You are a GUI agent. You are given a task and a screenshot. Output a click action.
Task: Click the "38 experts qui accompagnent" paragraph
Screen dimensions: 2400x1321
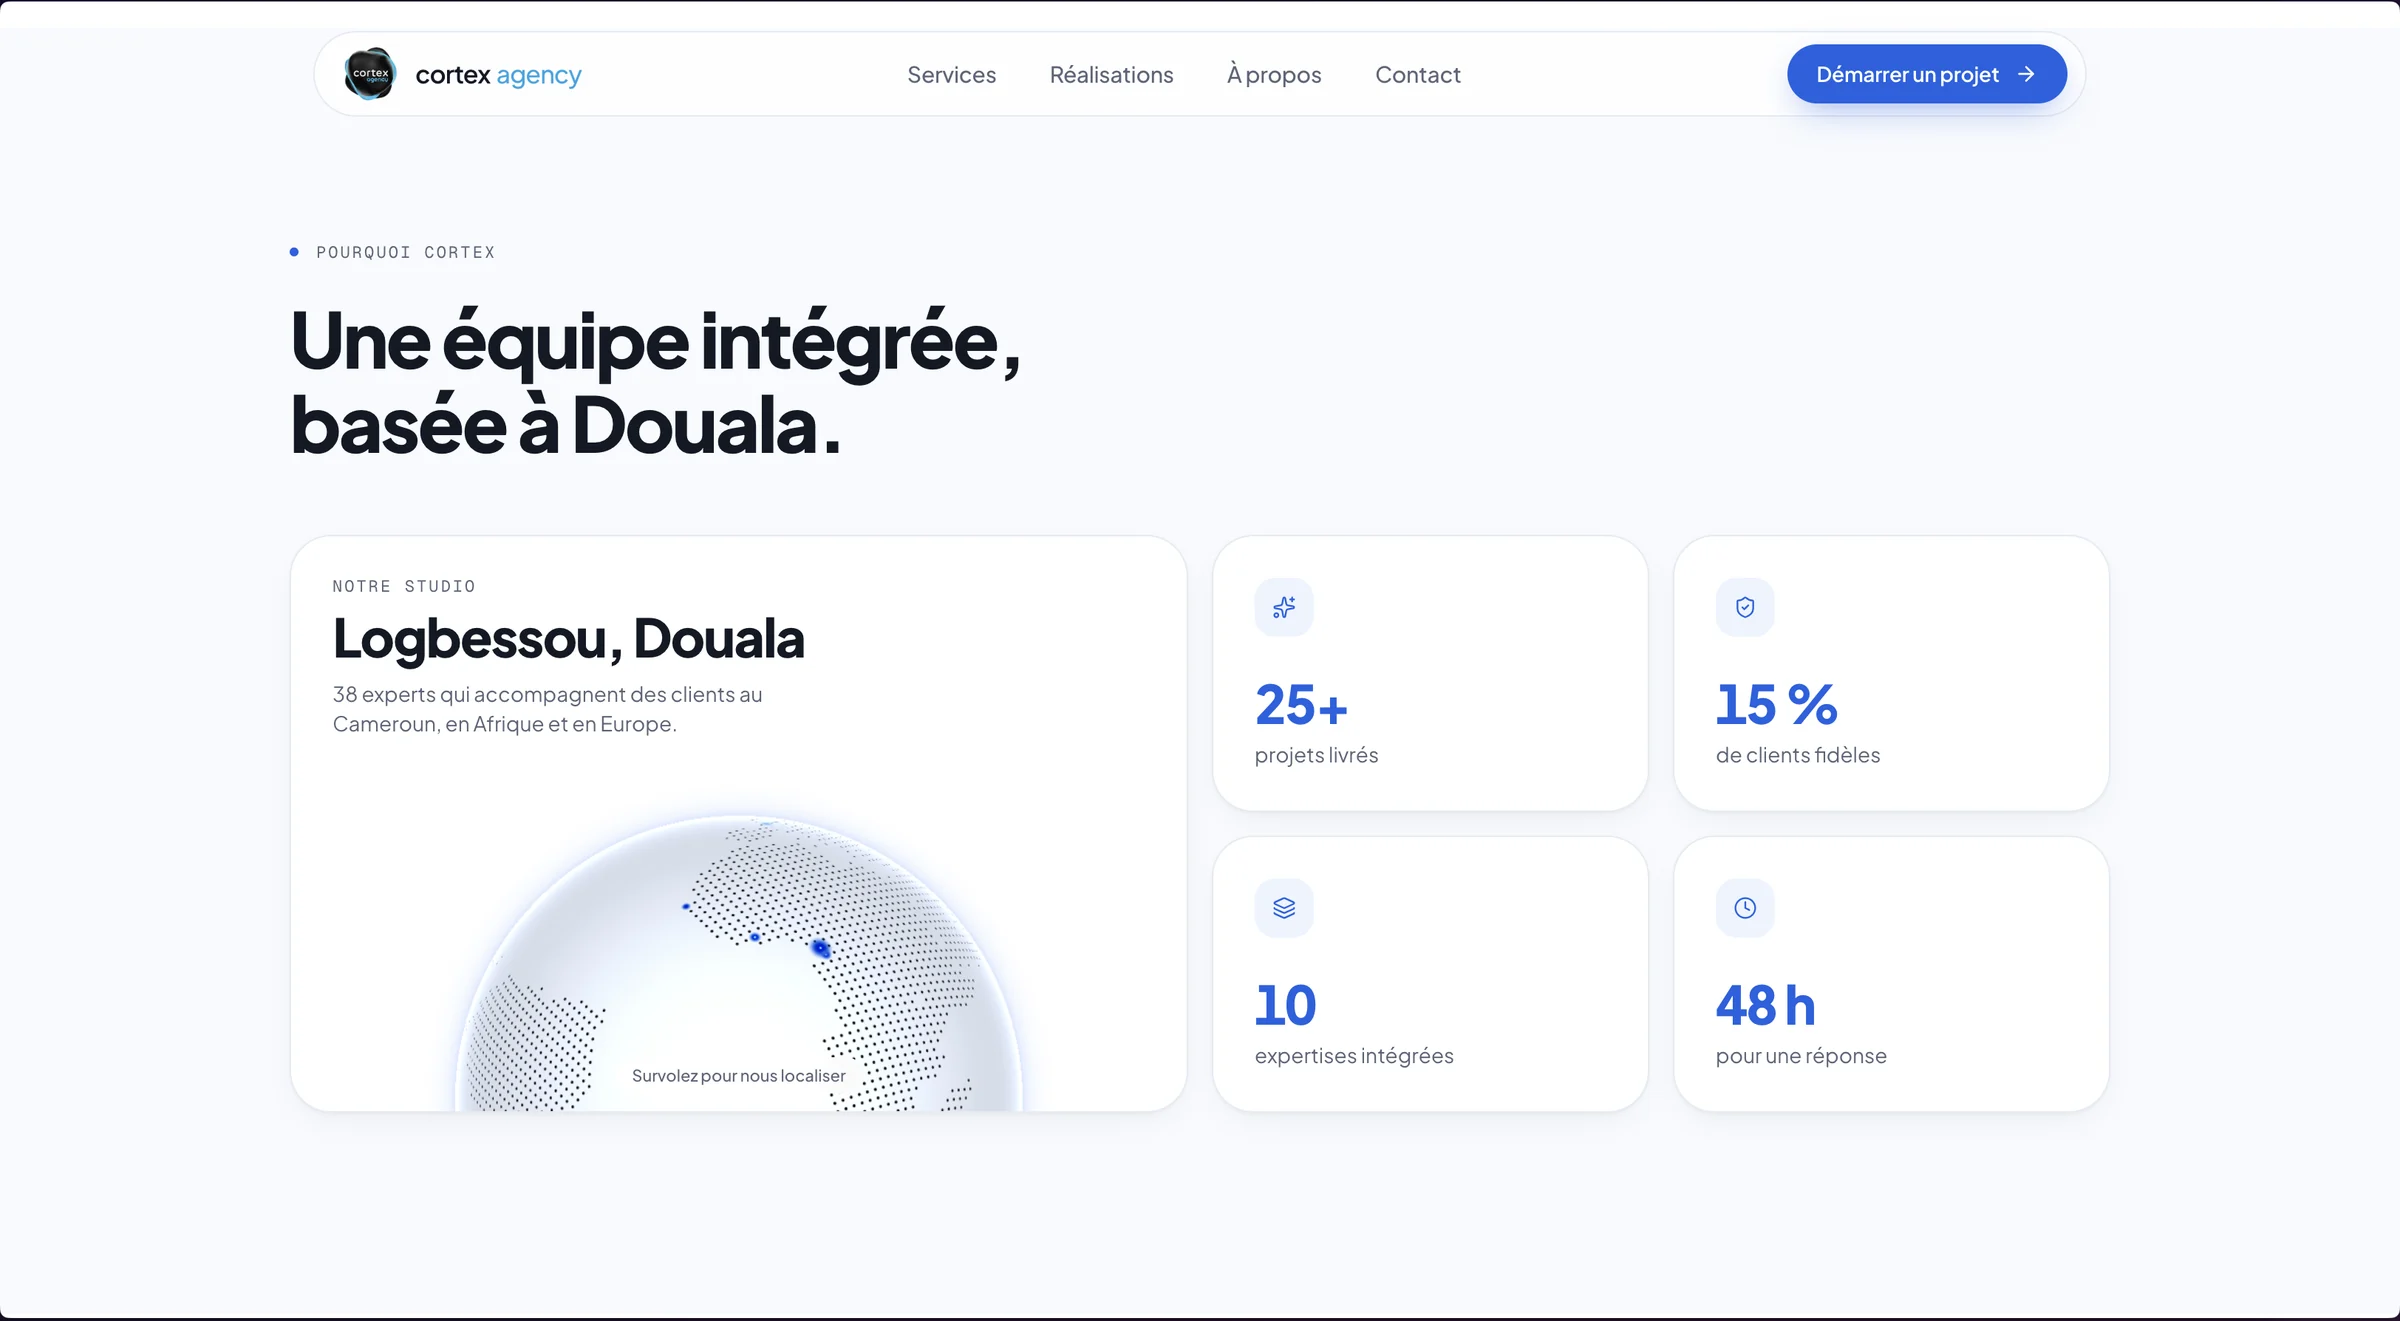pos(547,709)
